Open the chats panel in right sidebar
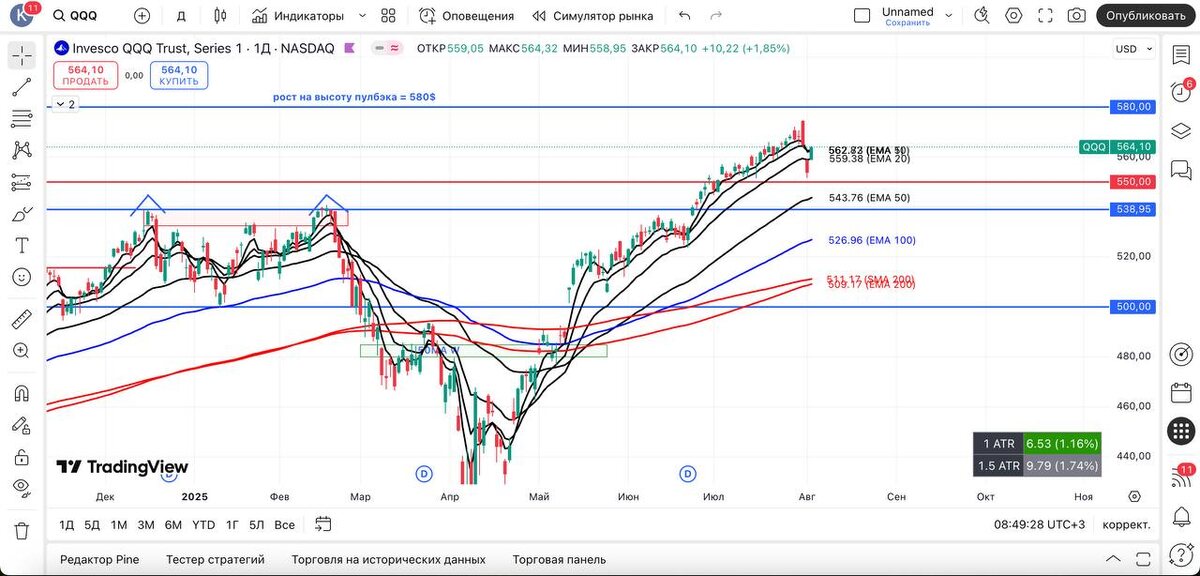 (x=1181, y=169)
